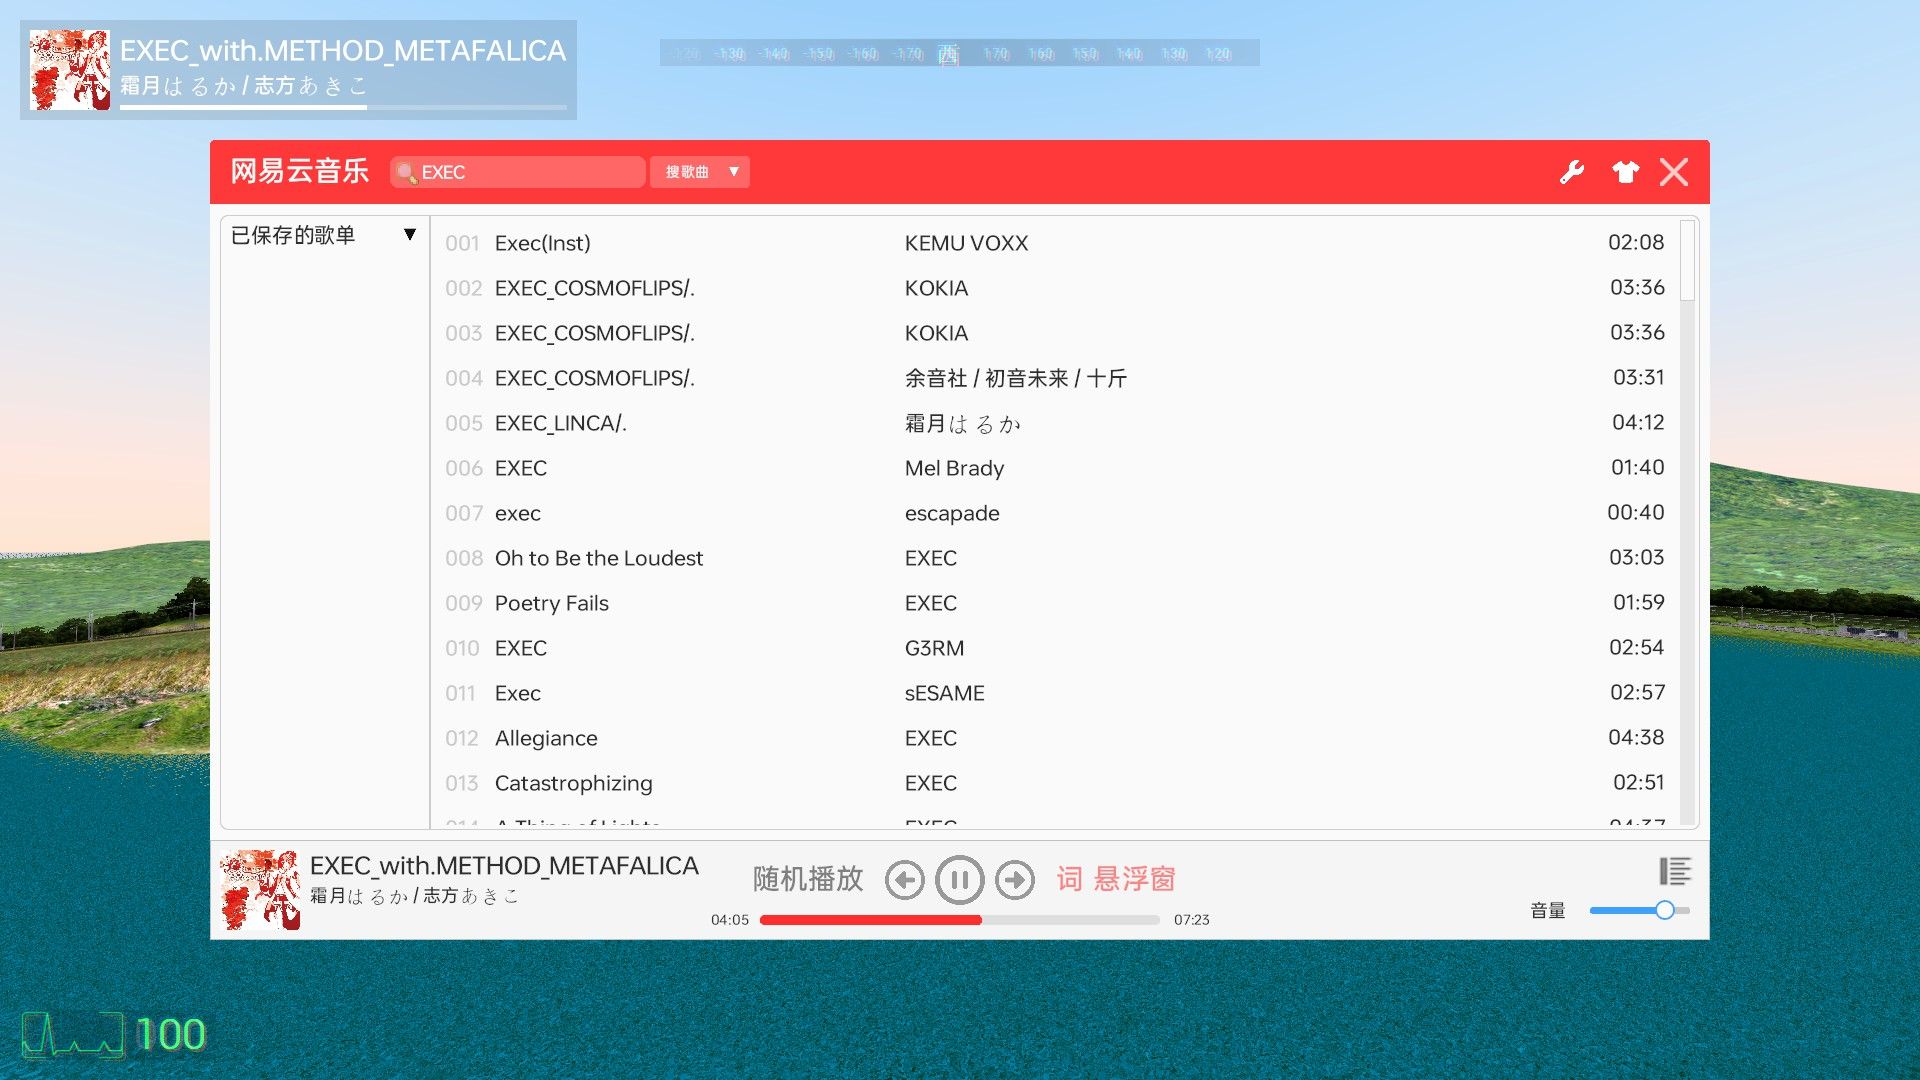Open the skin theme shirt icon

point(1626,172)
